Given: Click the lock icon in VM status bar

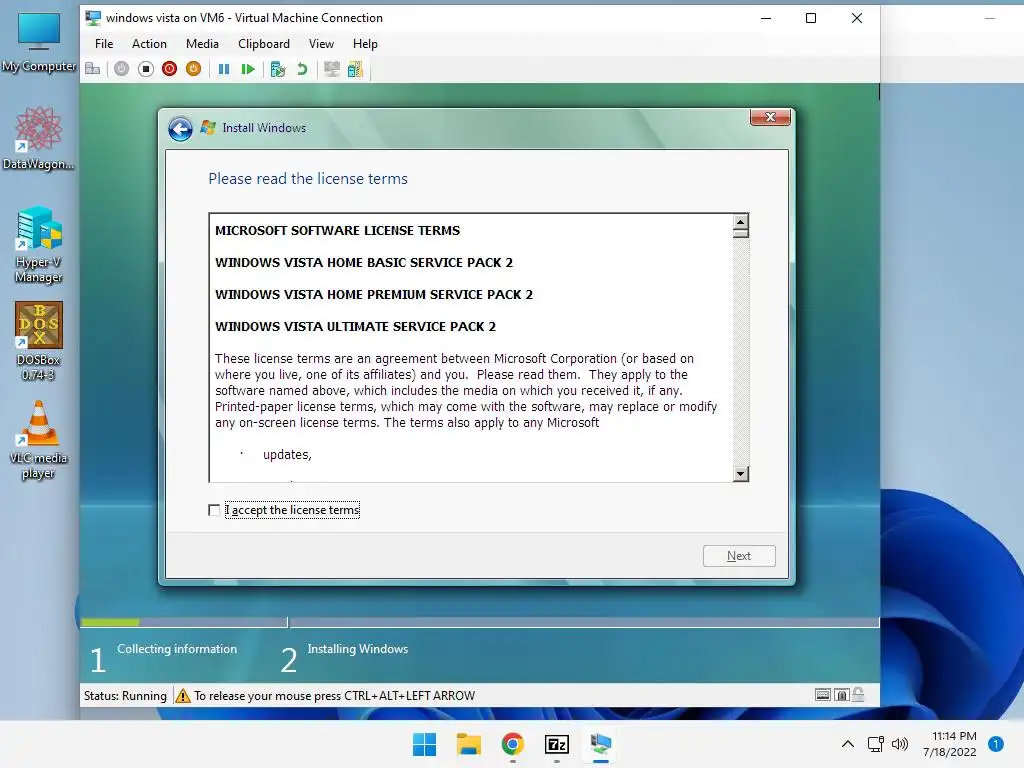Looking at the screenshot, I should click(x=858, y=694).
